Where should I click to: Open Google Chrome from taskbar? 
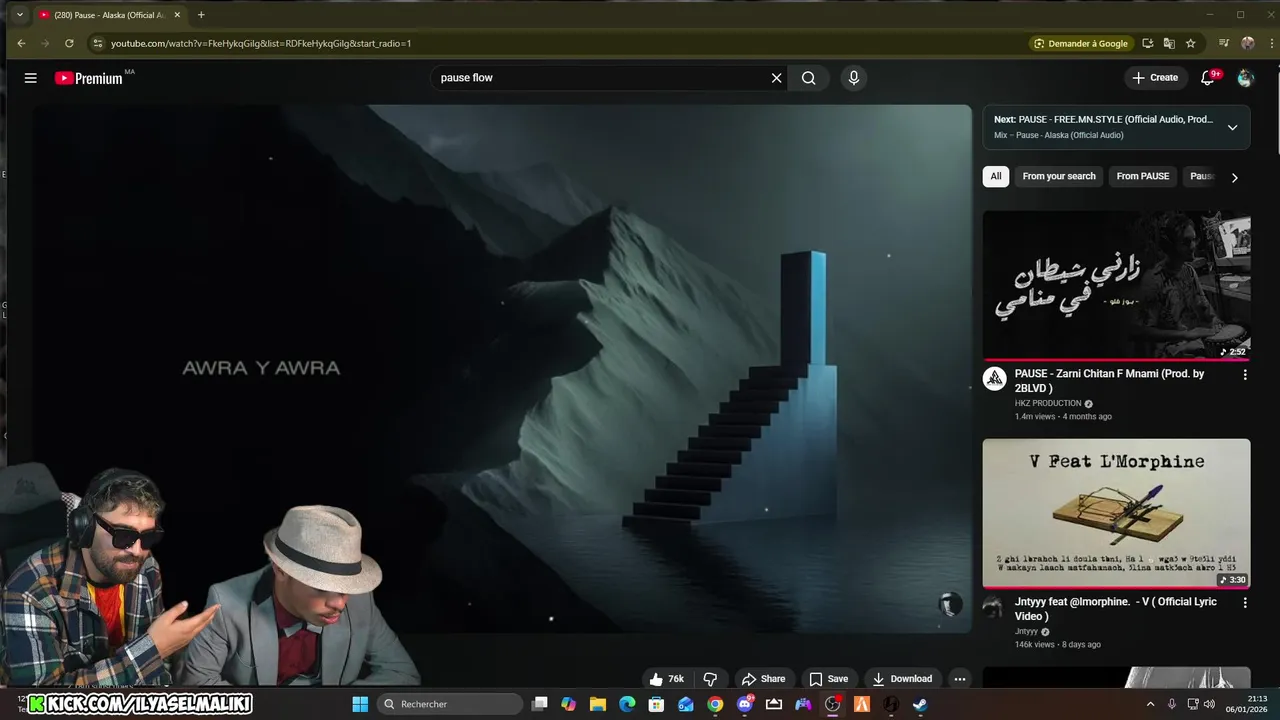click(715, 704)
